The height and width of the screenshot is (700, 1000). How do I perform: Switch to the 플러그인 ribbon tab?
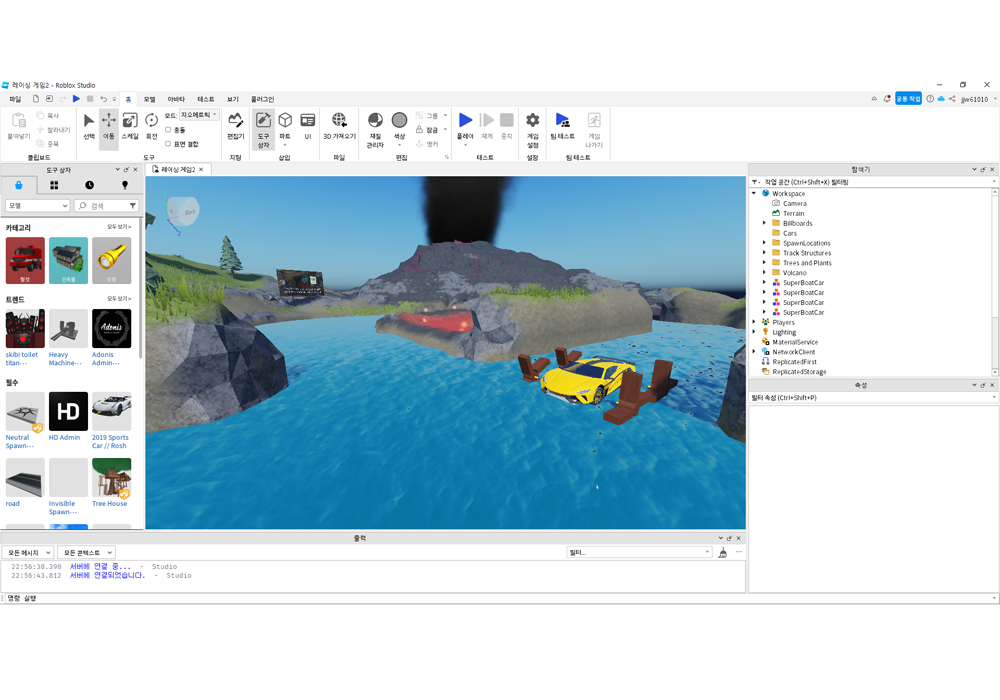click(262, 99)
